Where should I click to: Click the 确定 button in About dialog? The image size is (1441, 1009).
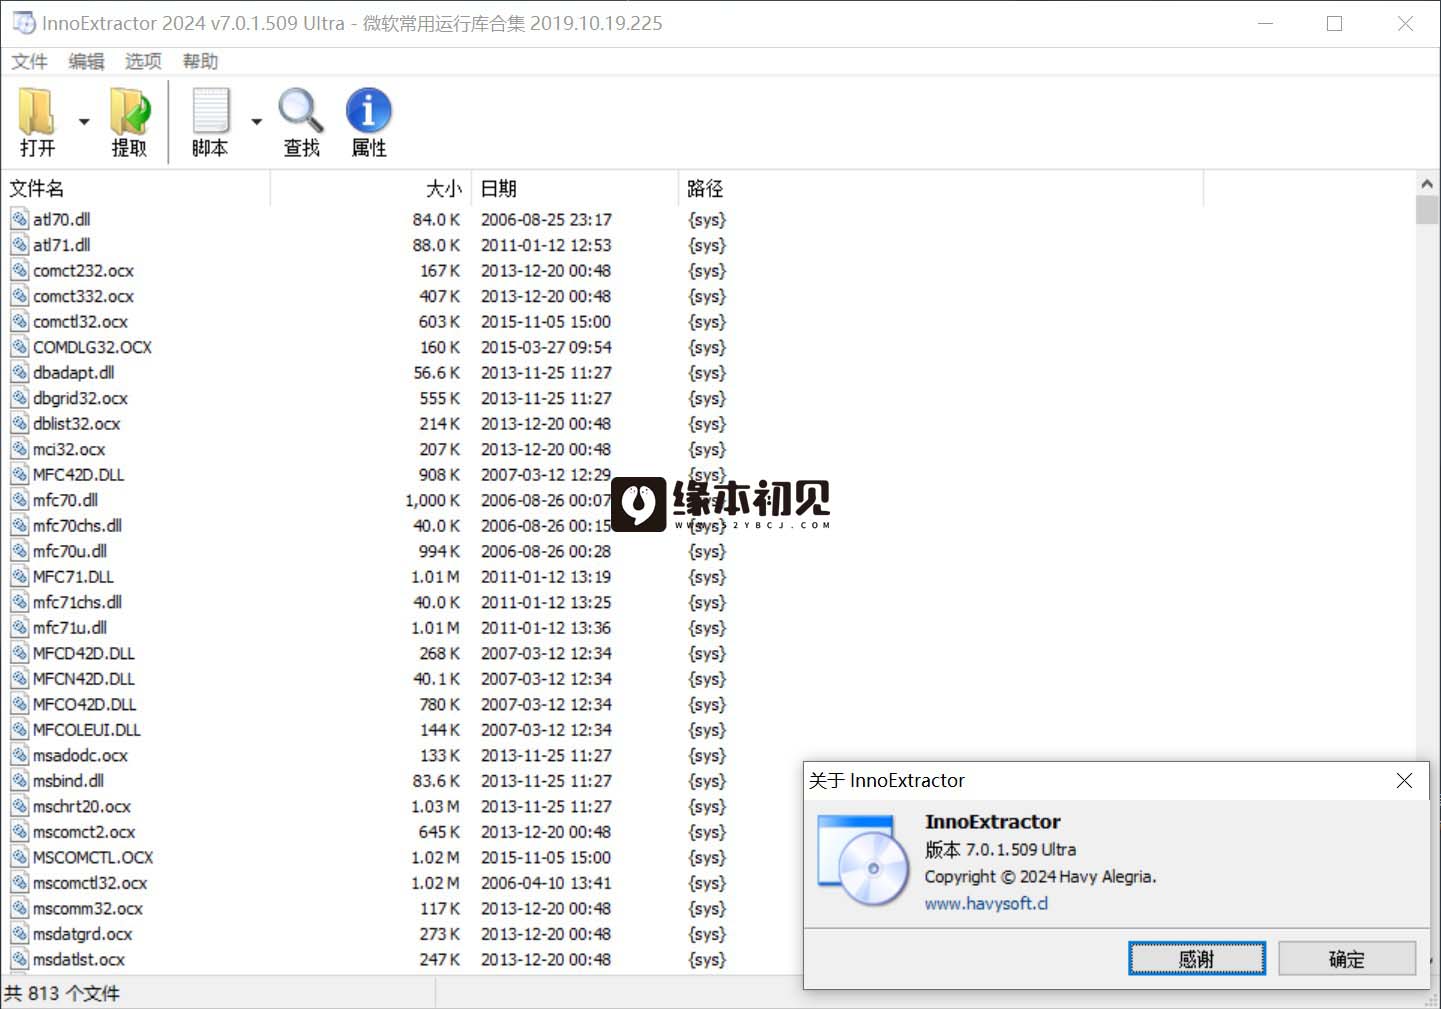(1347, 958)
